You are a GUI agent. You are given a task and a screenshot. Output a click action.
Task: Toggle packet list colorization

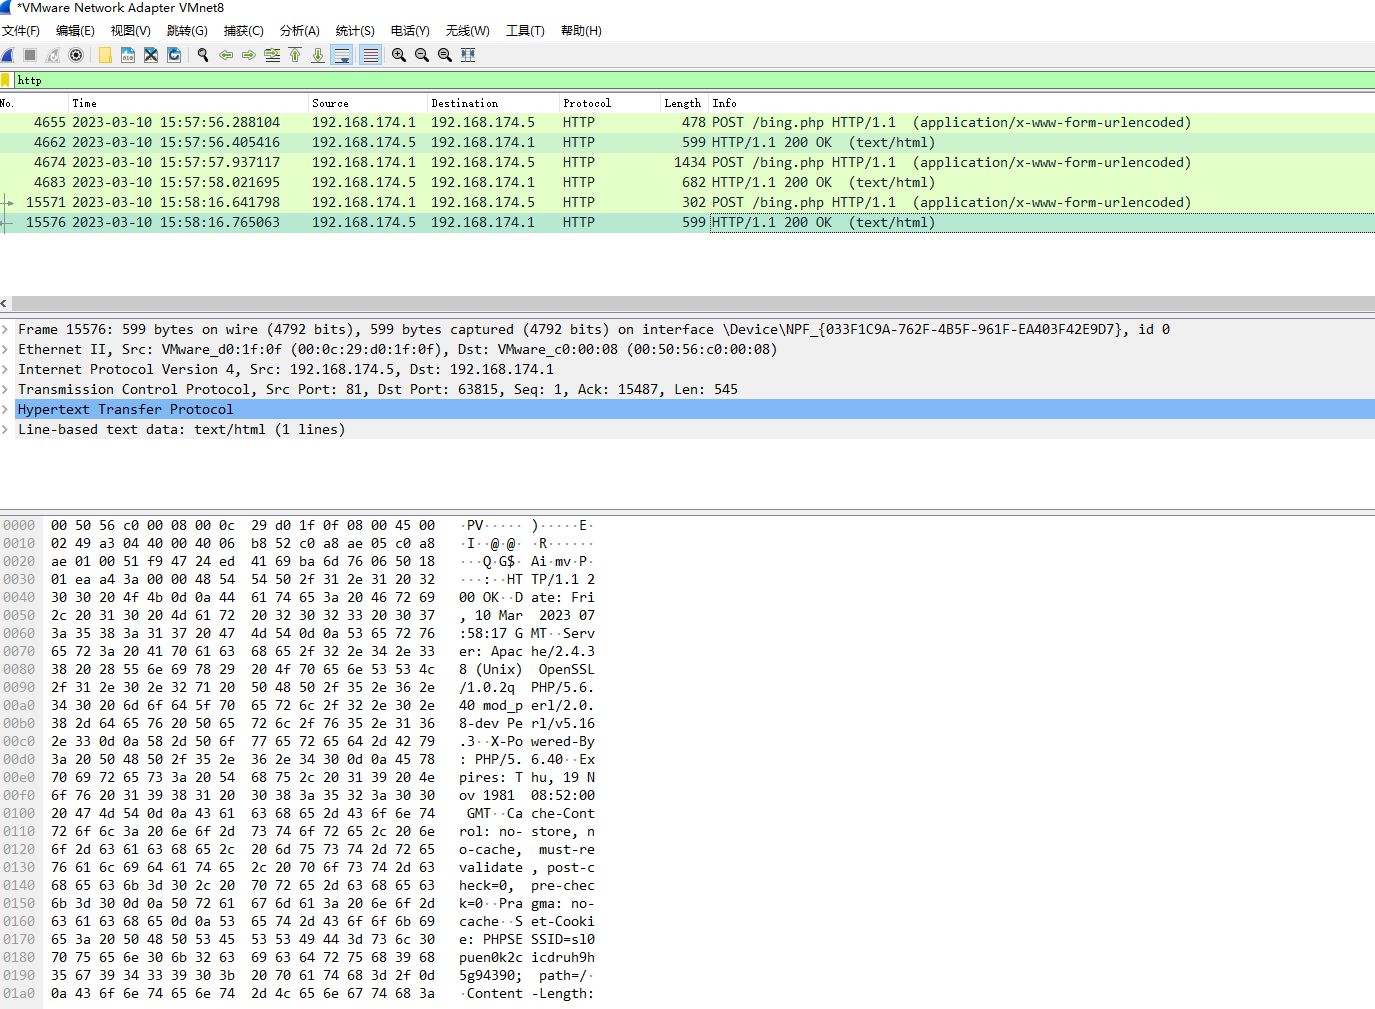click(370, 55)
